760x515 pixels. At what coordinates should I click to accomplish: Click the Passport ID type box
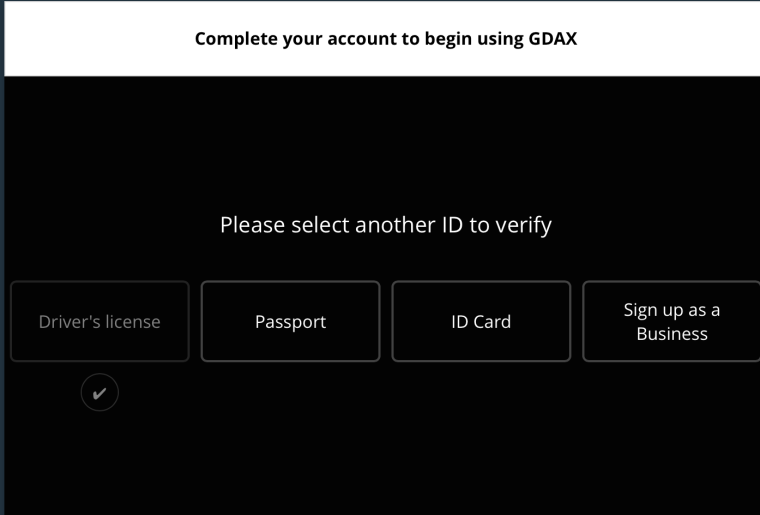pyautogui.click(x=290, y=321)
